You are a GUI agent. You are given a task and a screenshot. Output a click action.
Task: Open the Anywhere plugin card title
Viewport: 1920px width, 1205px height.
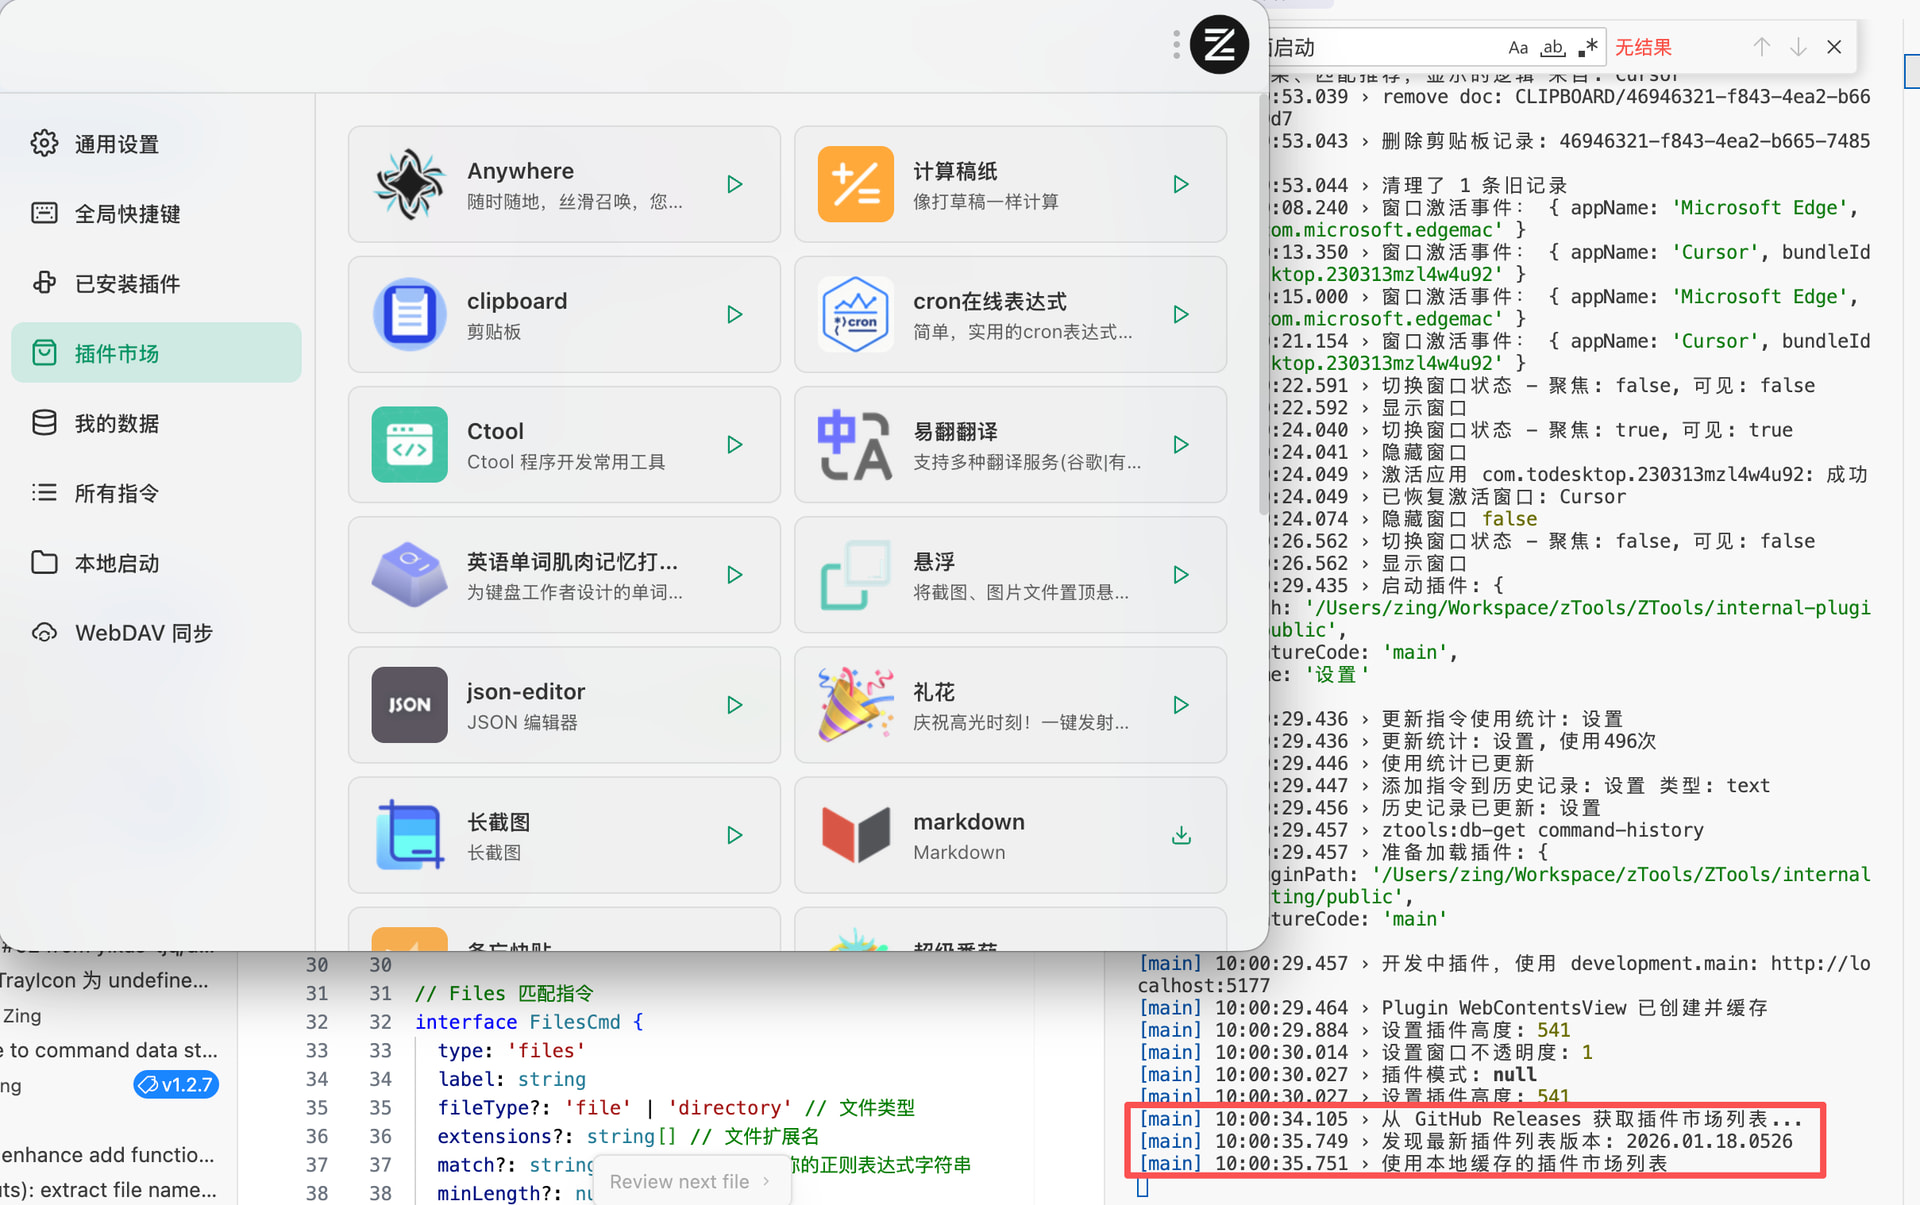520,171
